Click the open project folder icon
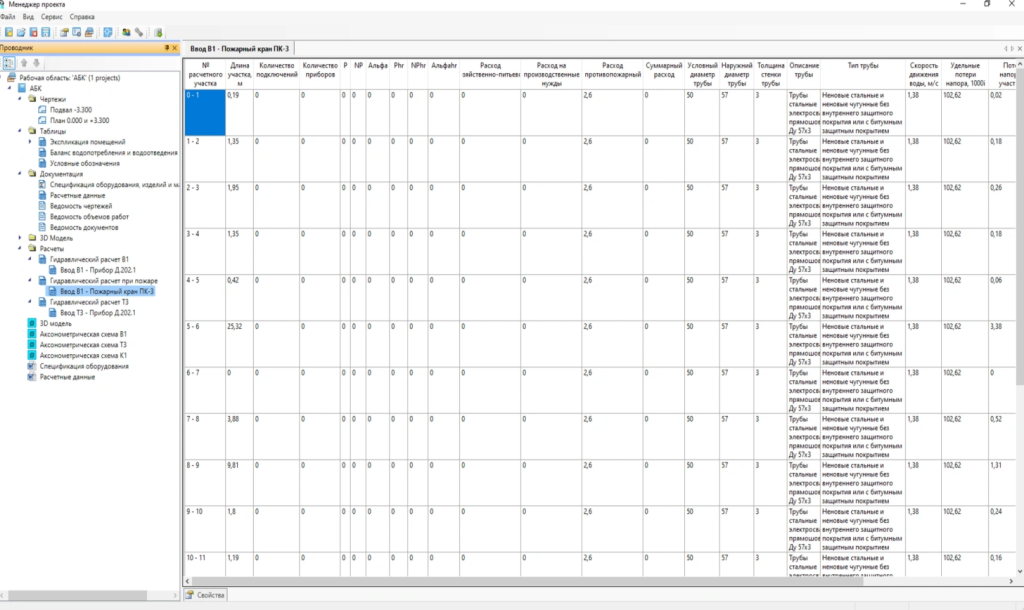Image resolution: width=1024 pixels, height=610 pixels. pyautogui.click(x=21, y=33)
